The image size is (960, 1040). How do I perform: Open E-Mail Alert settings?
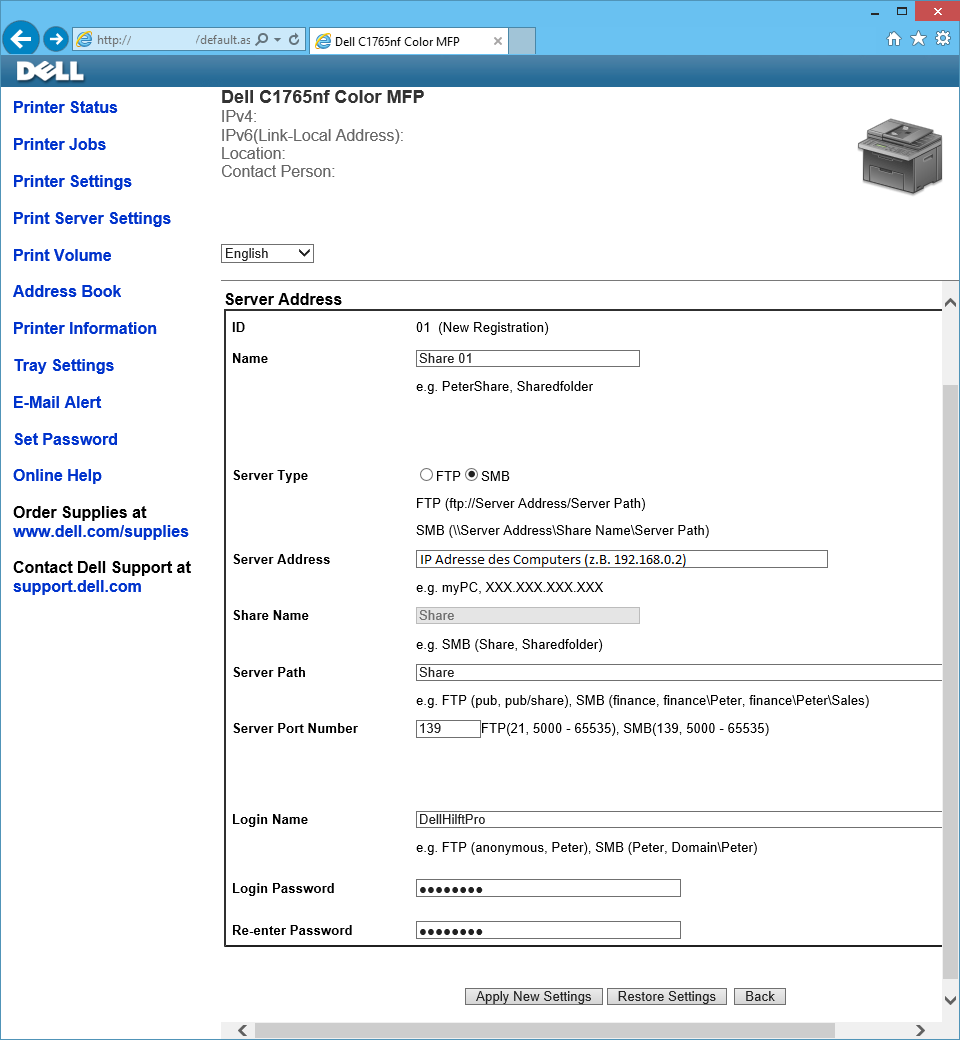pos(57,403)
